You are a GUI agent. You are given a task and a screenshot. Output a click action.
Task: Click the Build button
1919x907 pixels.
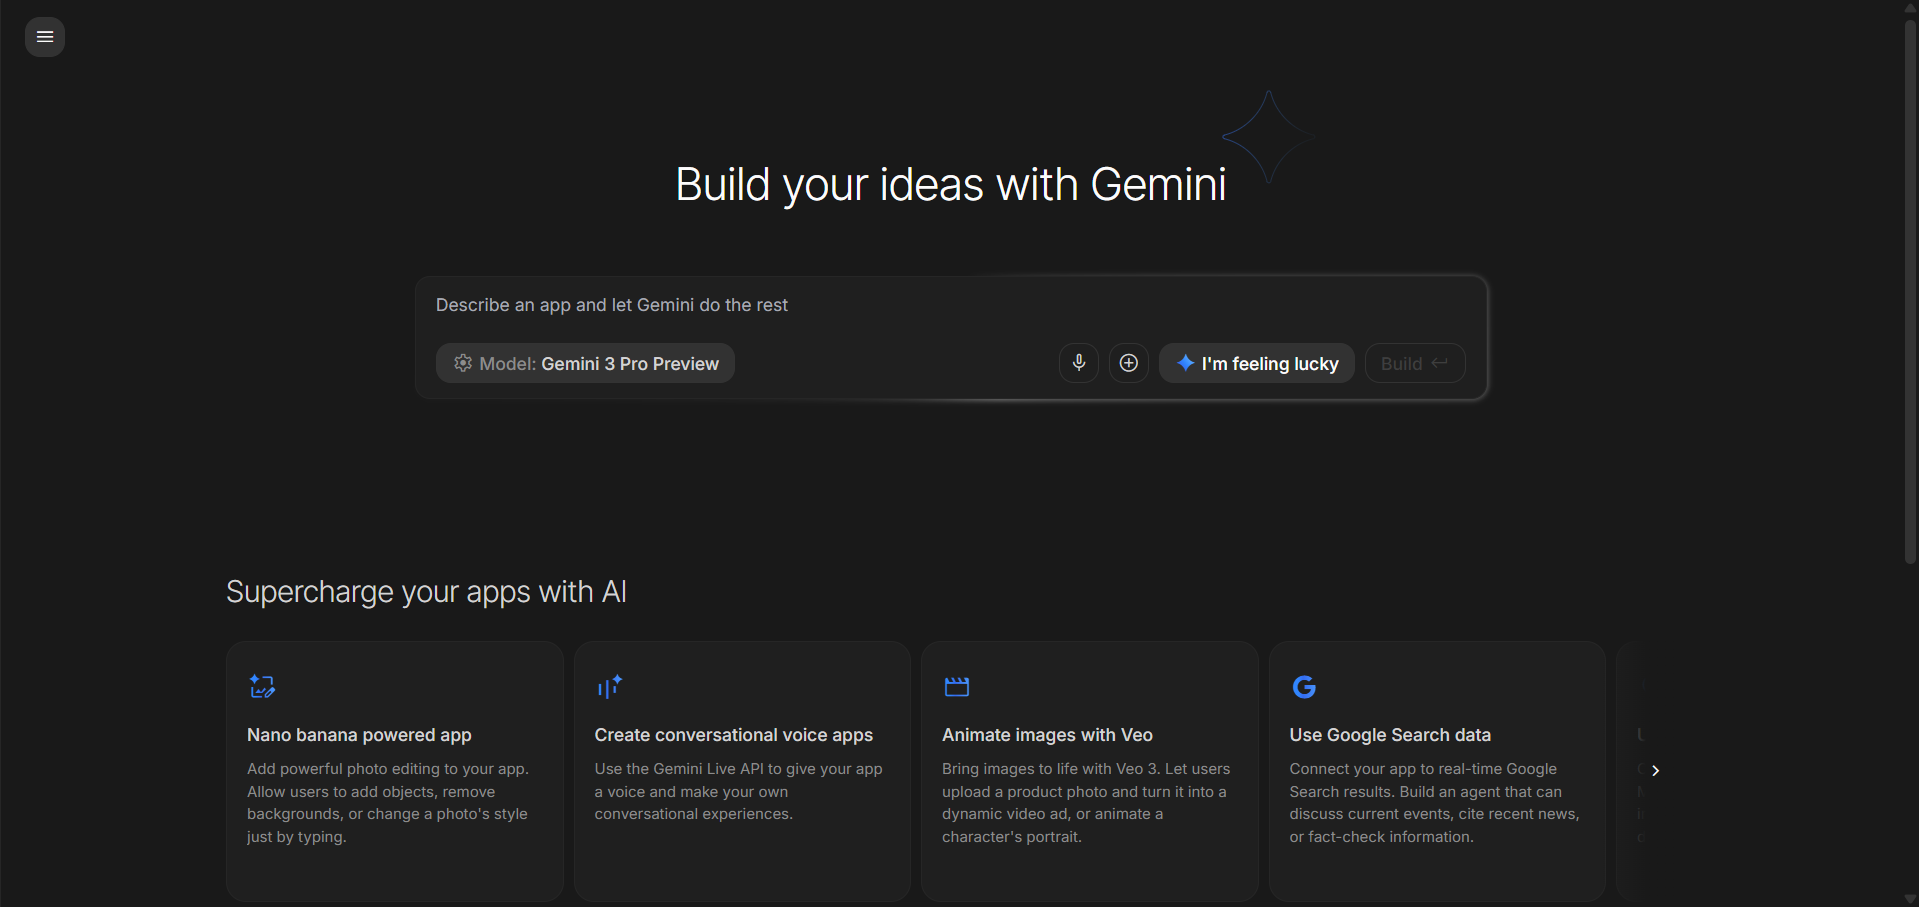click(1414, 362)
